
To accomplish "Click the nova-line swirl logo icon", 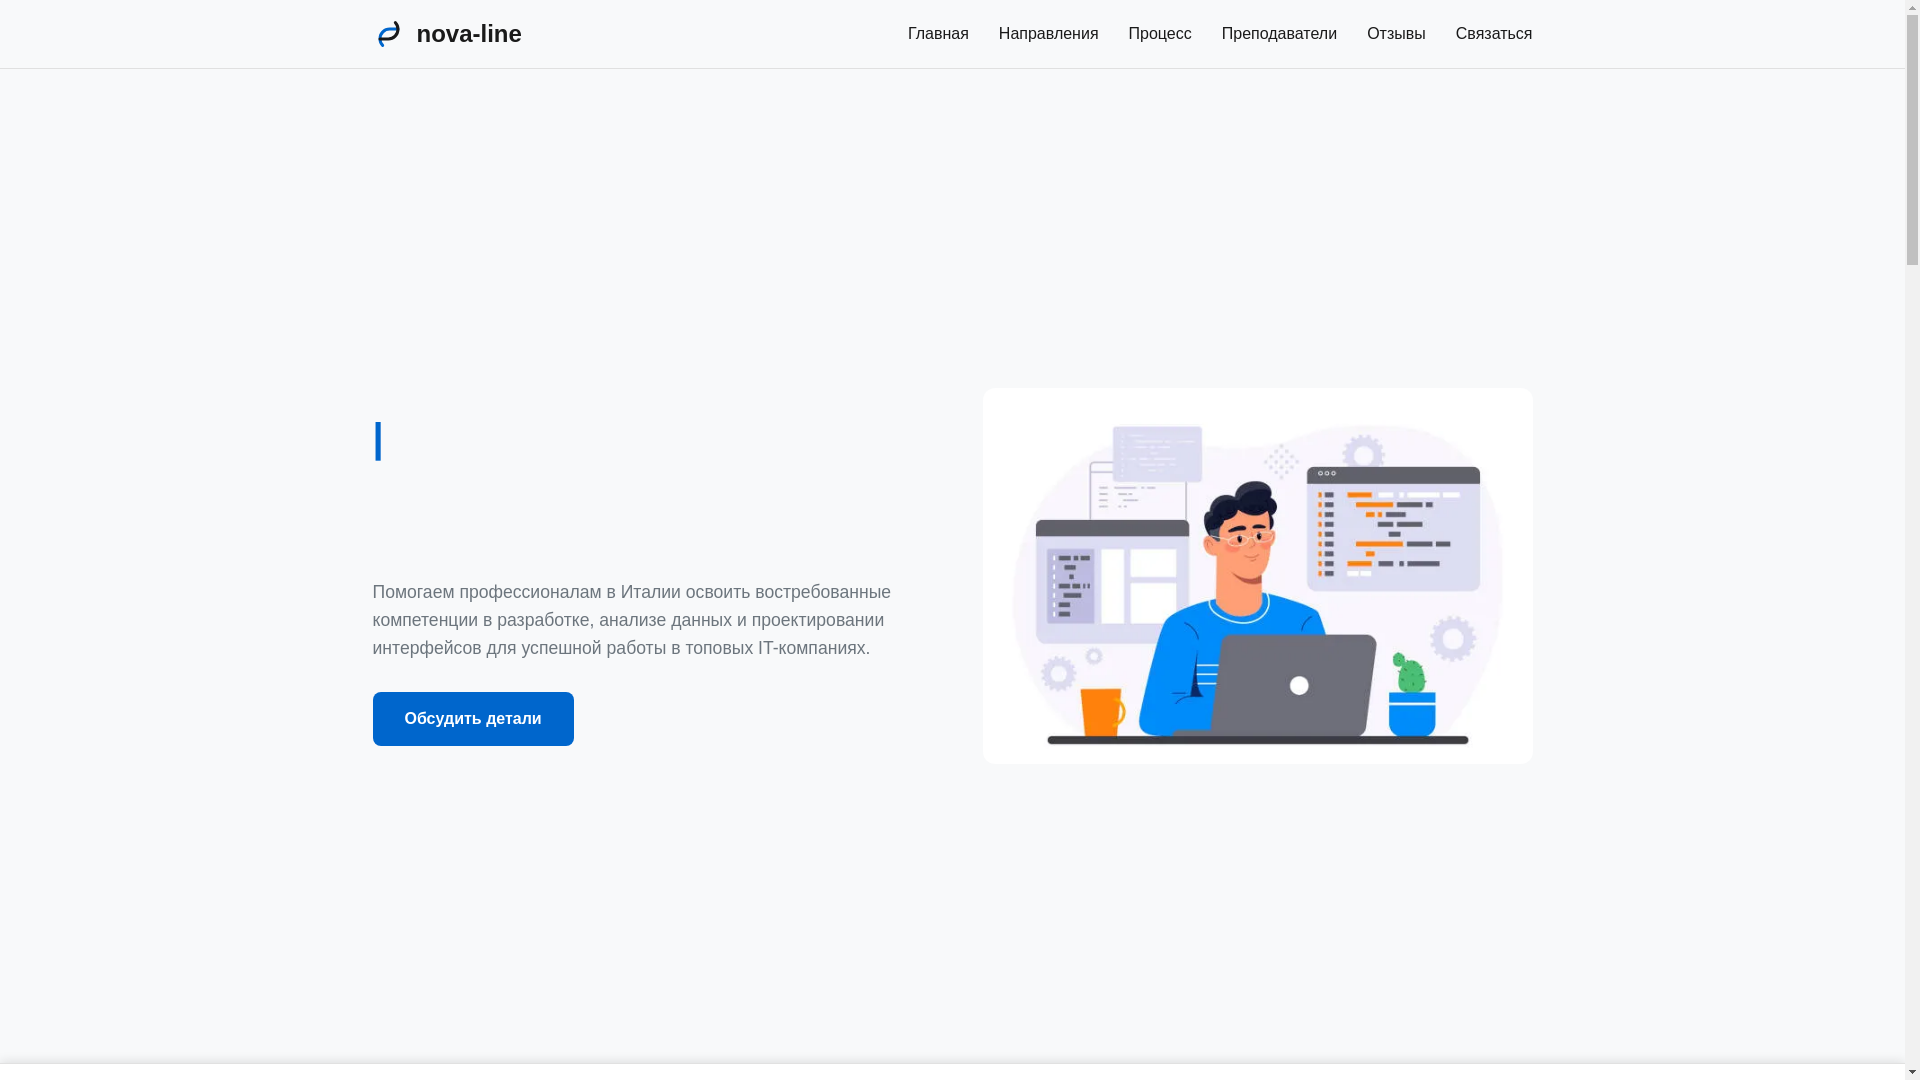I will 388,34.
